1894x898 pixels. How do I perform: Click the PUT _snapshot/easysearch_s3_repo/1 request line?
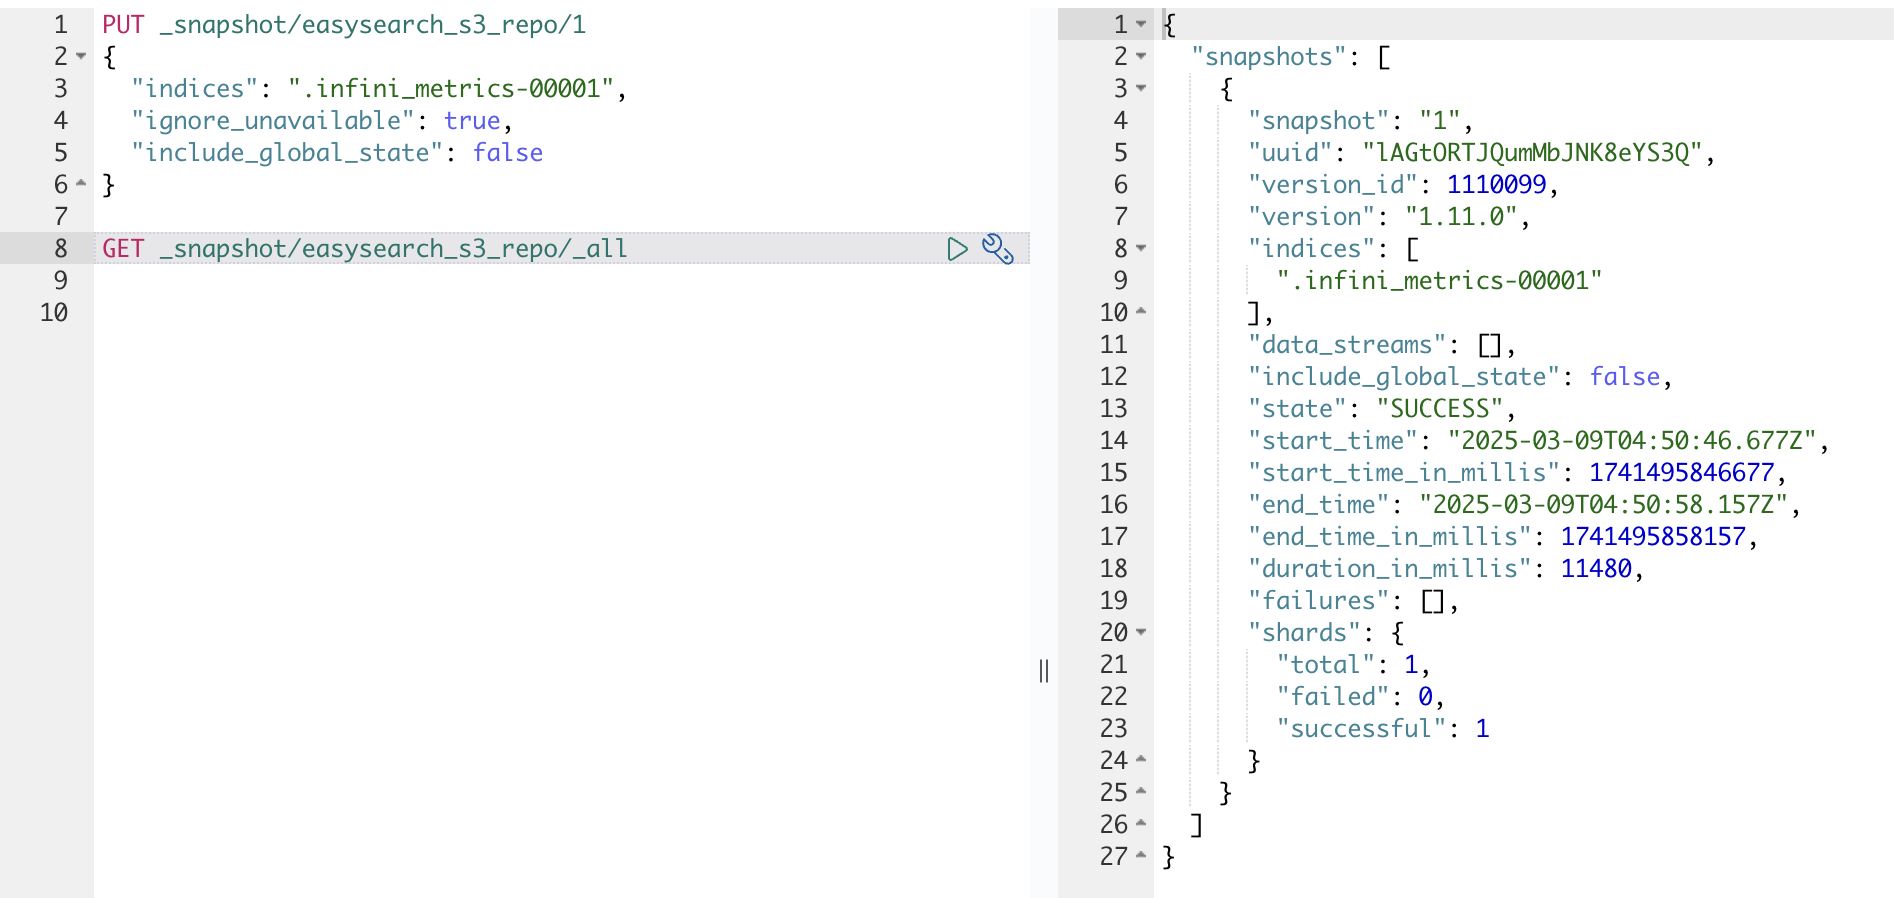tap(344, 24)
